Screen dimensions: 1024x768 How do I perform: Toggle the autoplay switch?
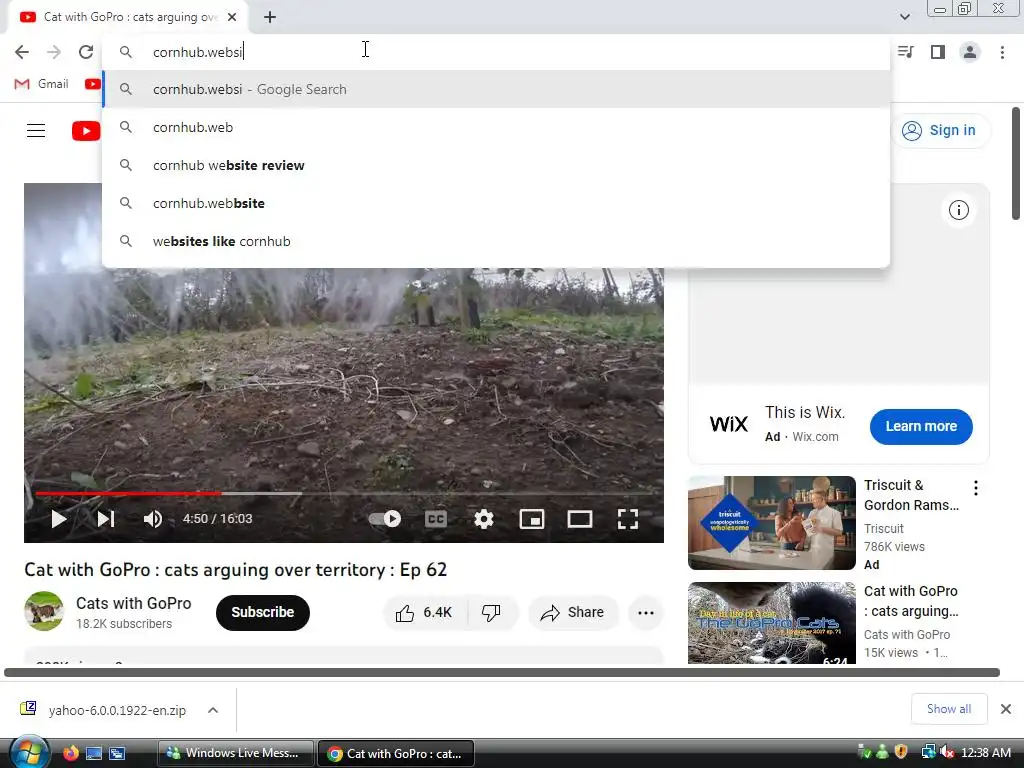(x=385, y=519)
